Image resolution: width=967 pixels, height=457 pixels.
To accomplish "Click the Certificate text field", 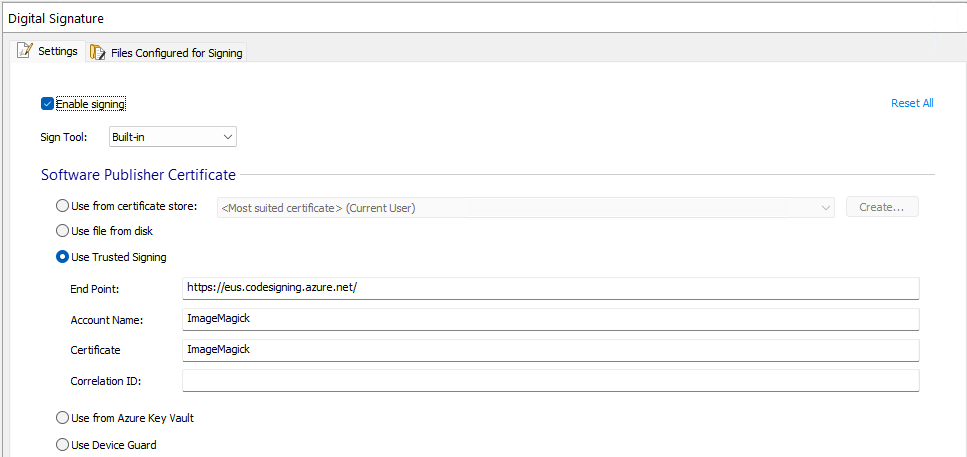I will [550, 350].
